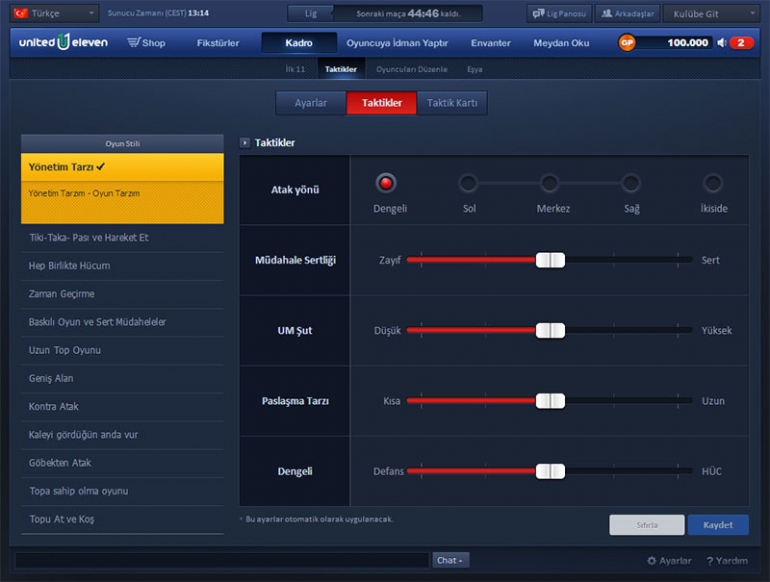Click the Müdahale Sertliği slider handle
The height and width of the screenshot is (582, 770).
pyautogui.click(x=550, y=260)
